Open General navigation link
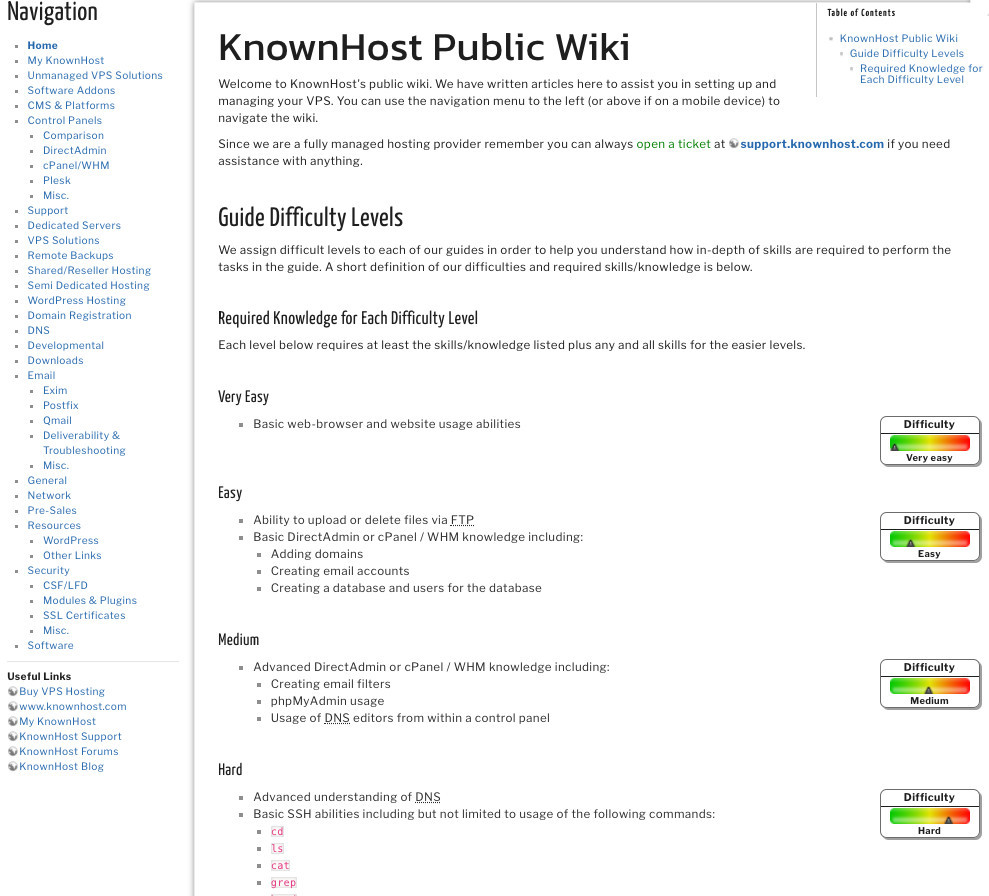This screenshot has height=896, width=989. (47, 480)
